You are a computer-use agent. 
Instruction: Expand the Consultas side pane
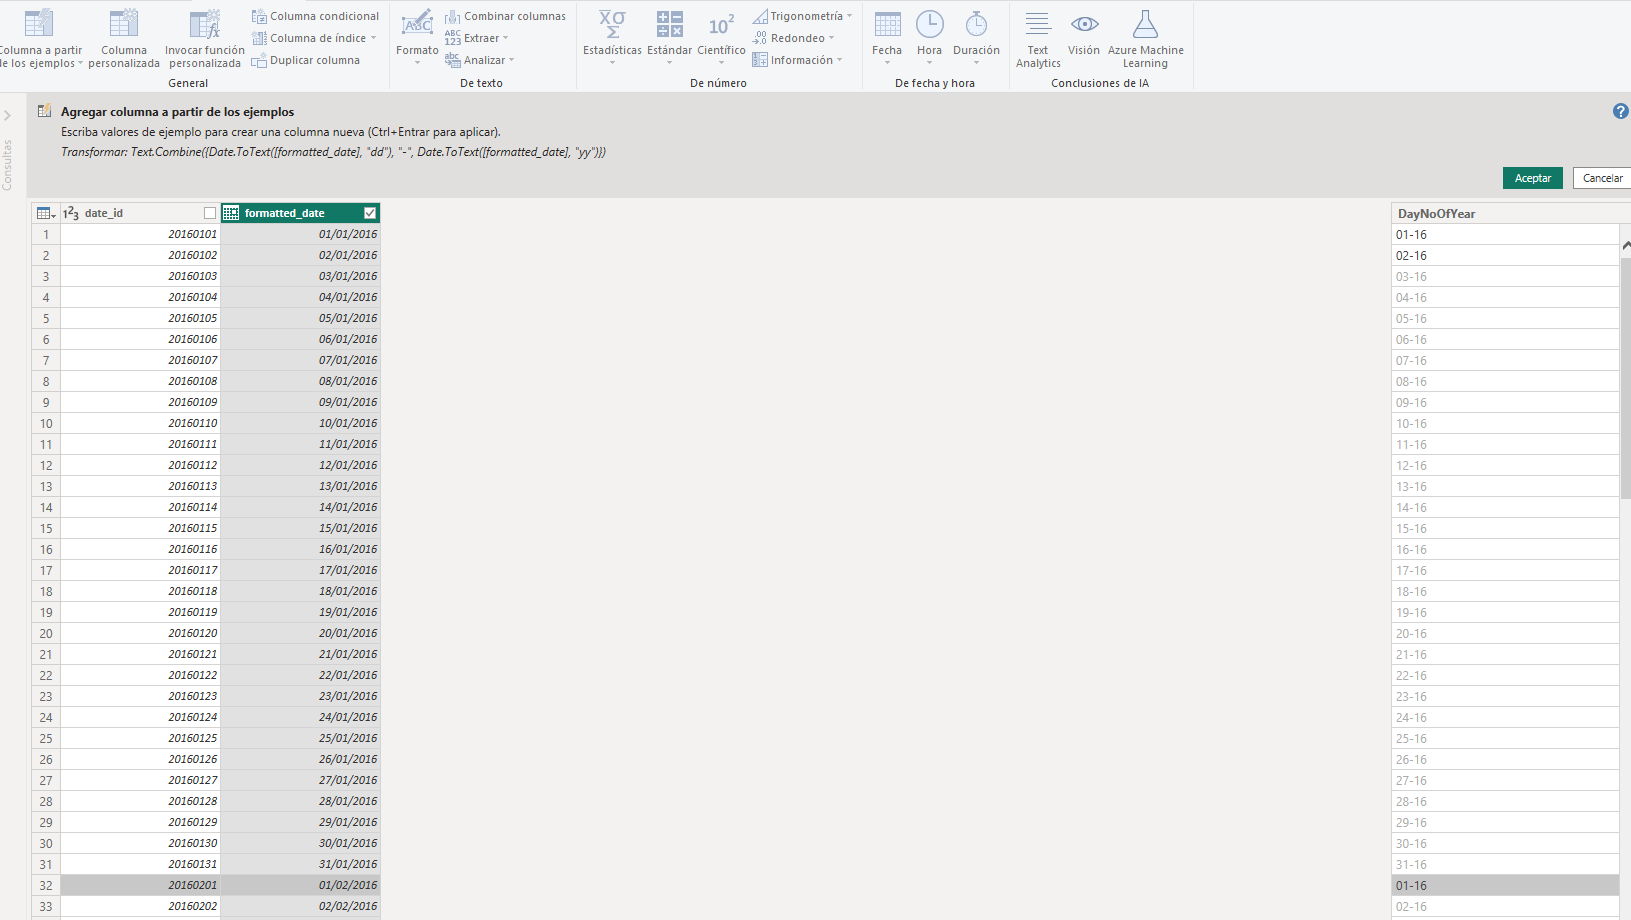click(7, 115)
